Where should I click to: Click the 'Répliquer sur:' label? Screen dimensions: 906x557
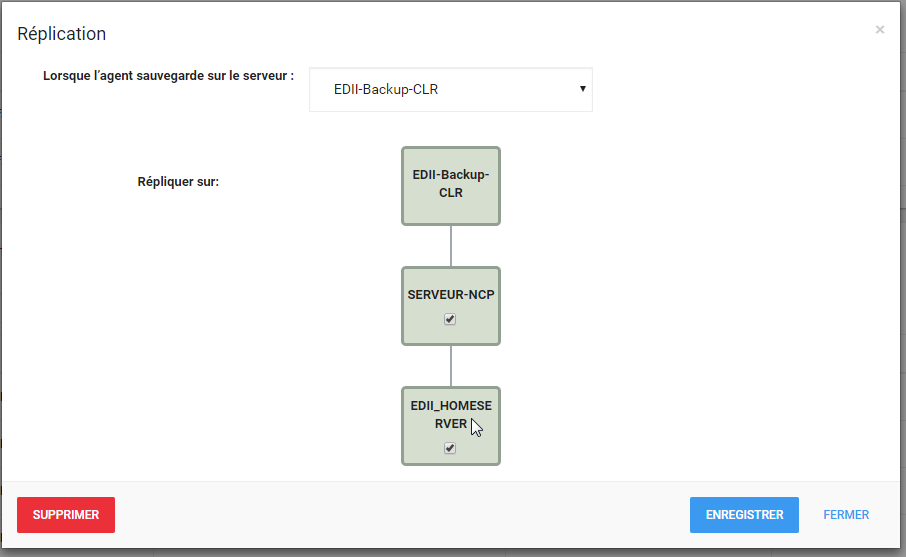click(x=178, y=182)
